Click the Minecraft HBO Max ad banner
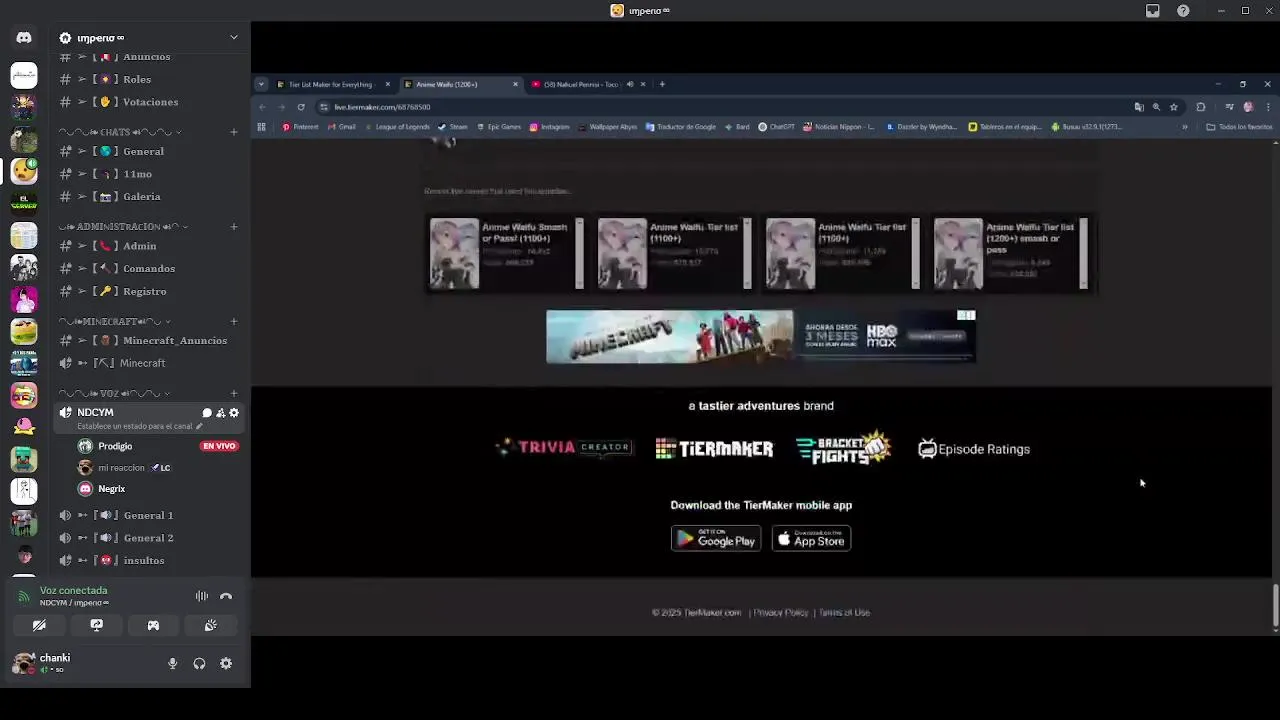The image size is (1280, 720). 761,336
